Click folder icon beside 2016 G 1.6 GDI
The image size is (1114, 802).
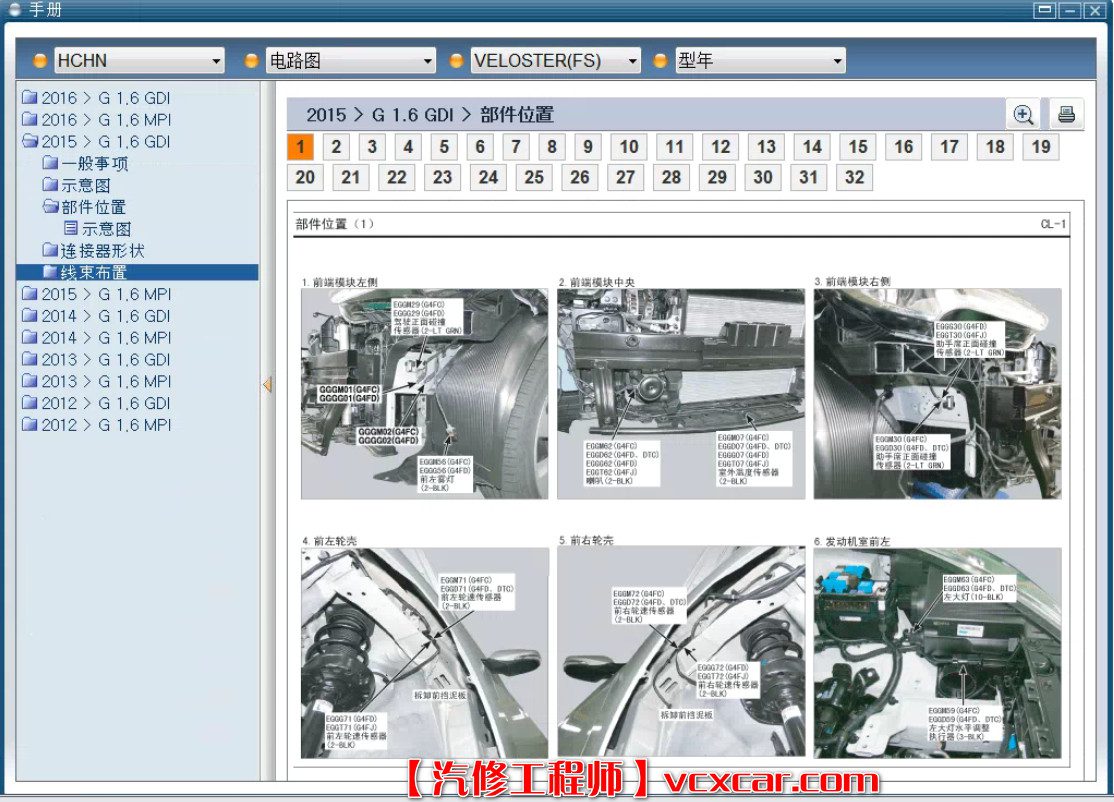click(x=29, y=98)
